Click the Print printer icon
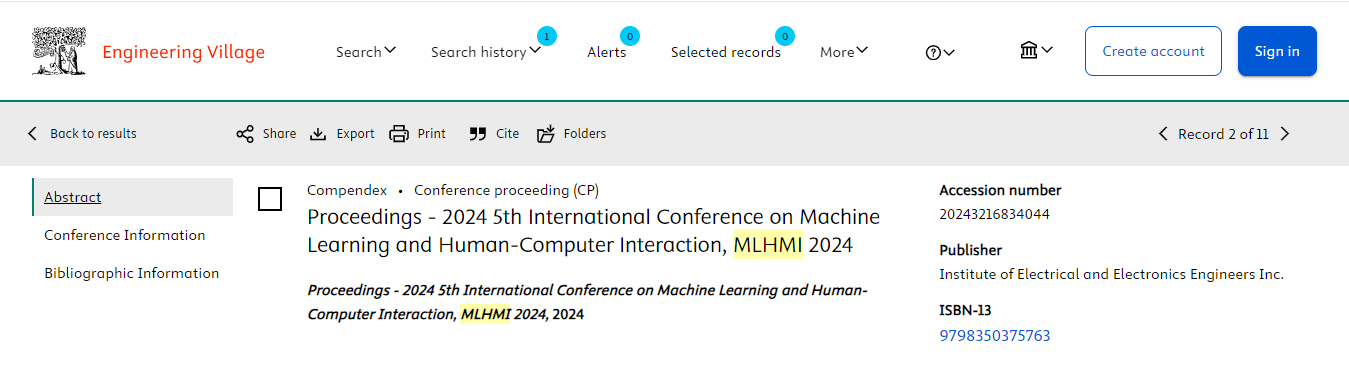The width and height of the screenshot is (1349, 365). [x=399, y=134]
